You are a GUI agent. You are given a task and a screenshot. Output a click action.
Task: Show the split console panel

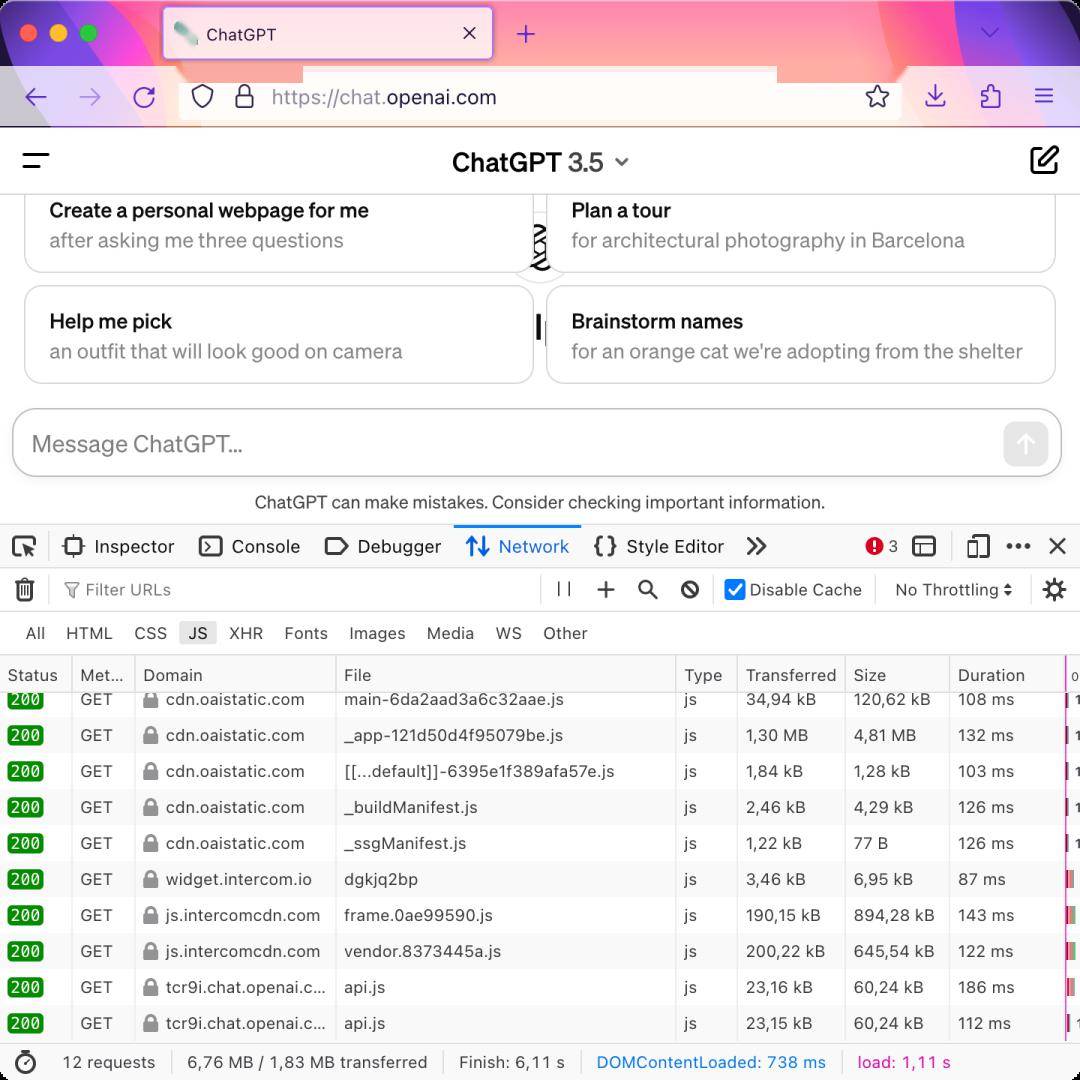[x=923, y=546]
